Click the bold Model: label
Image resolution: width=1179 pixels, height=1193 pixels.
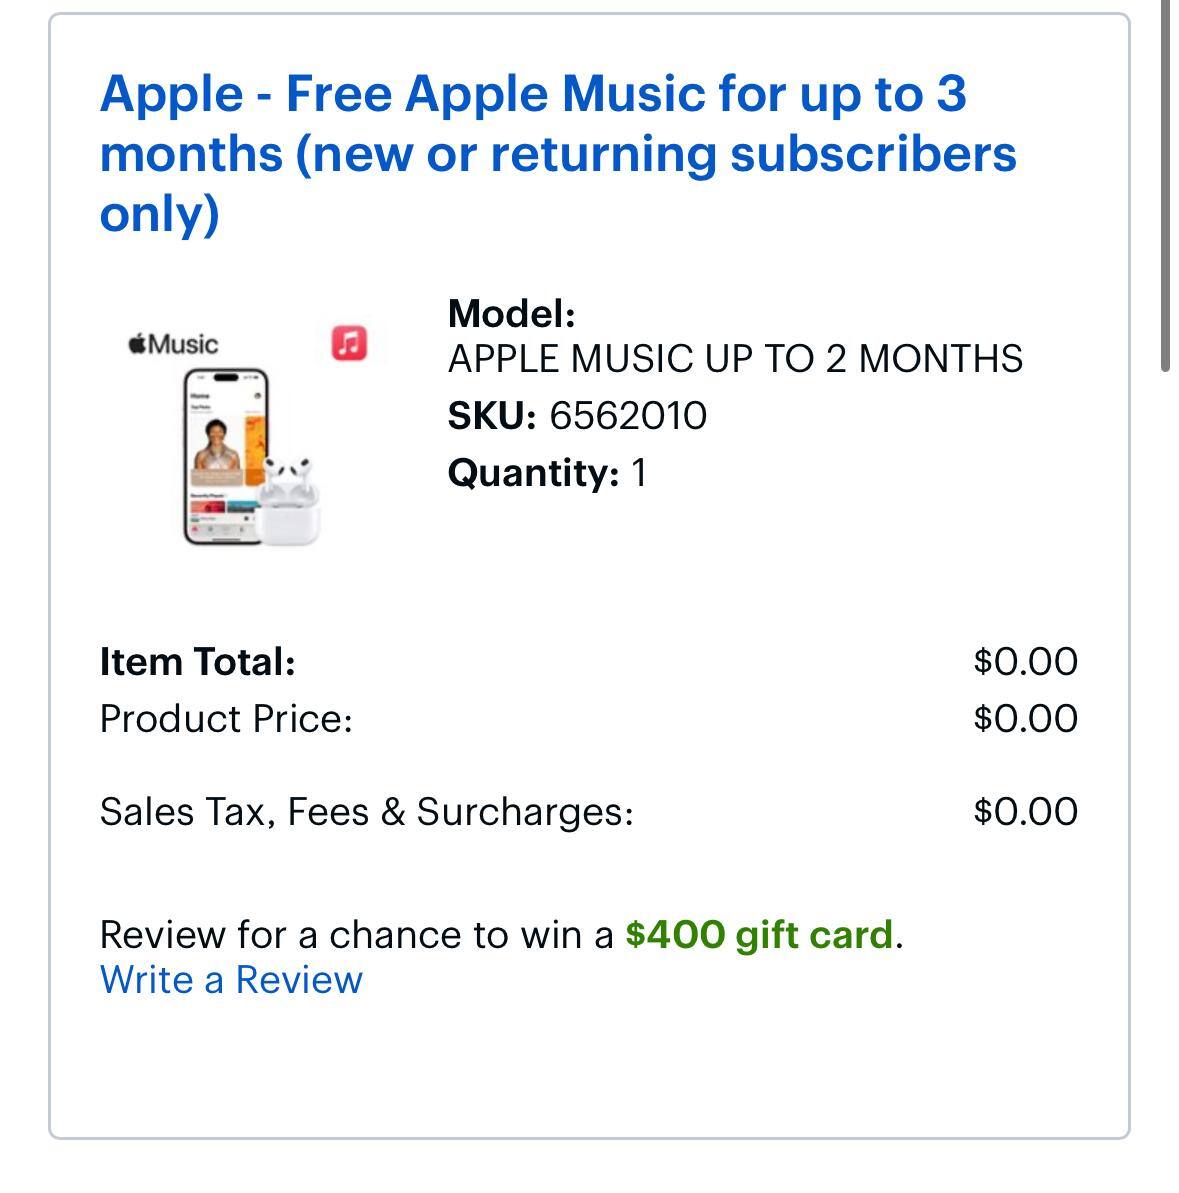(x=511, y=314)
